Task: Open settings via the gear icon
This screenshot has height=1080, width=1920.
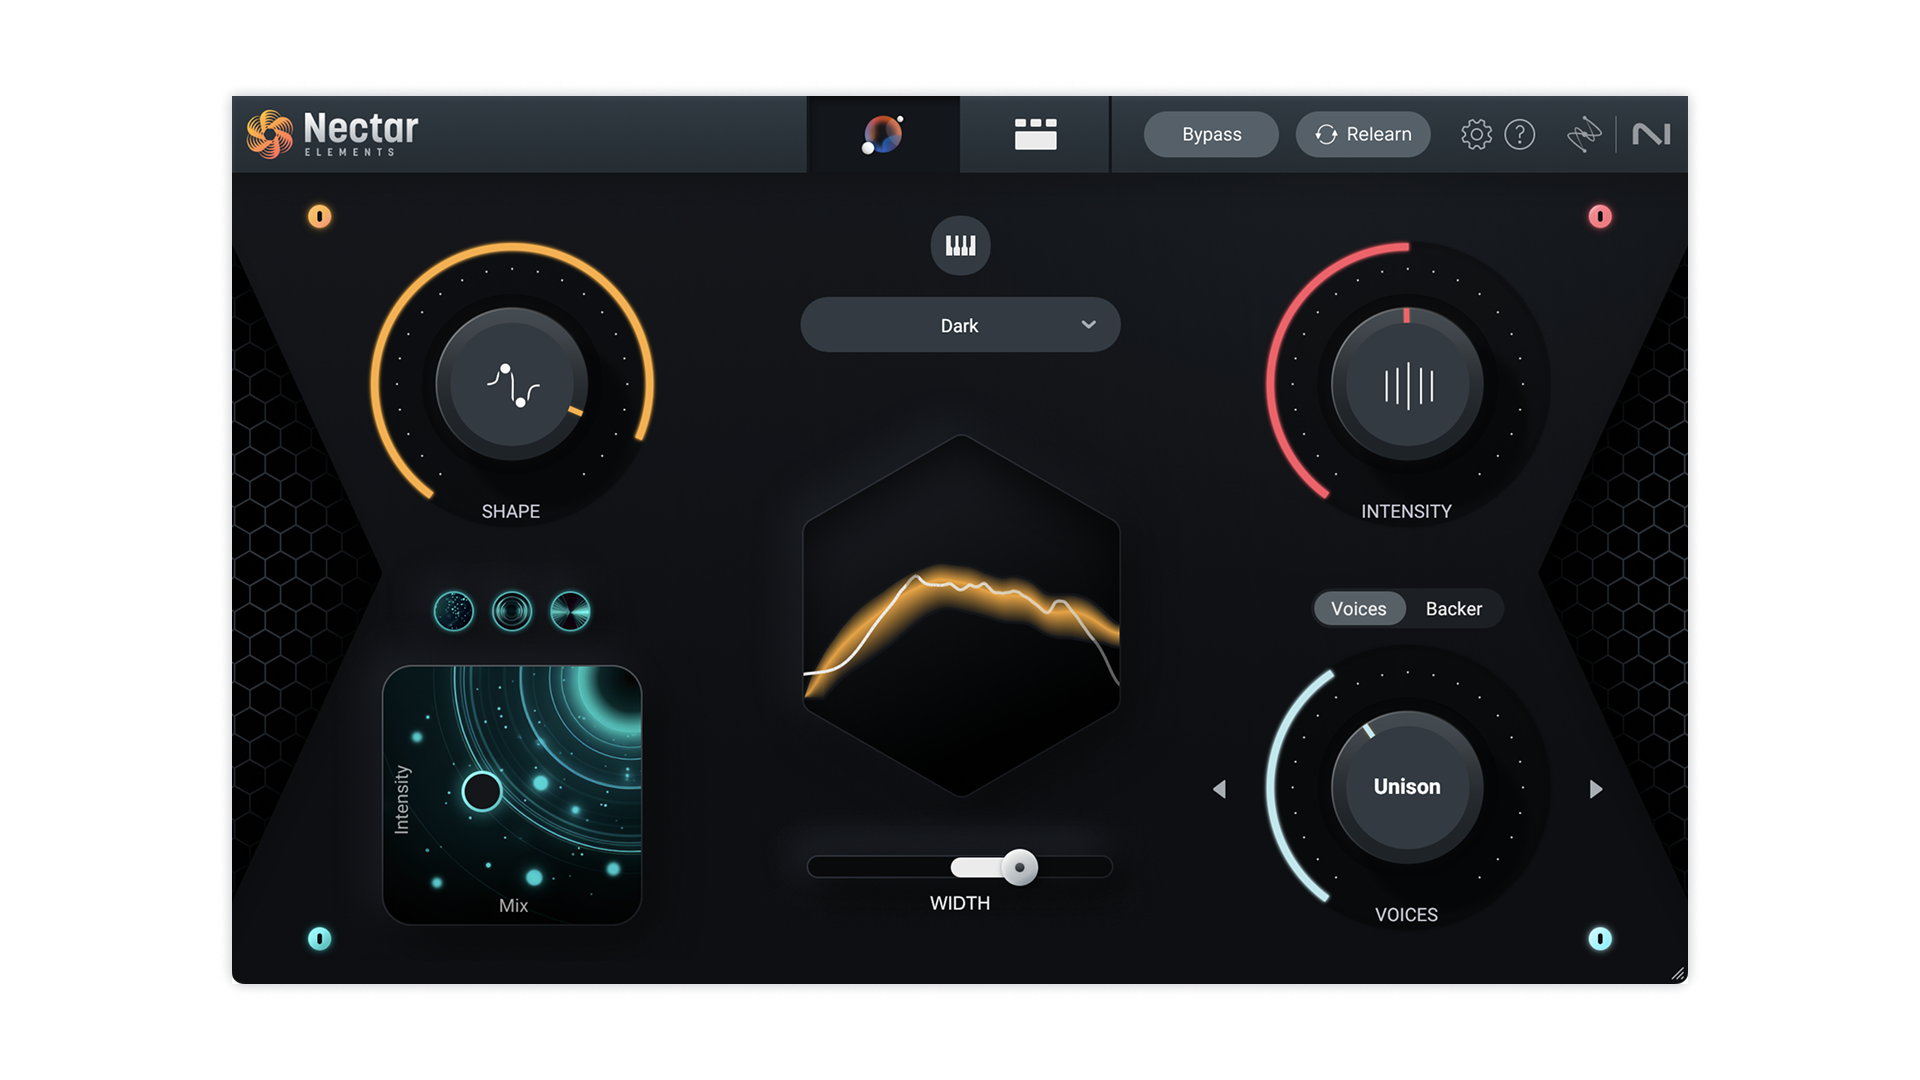Action: pos(1474,134)
